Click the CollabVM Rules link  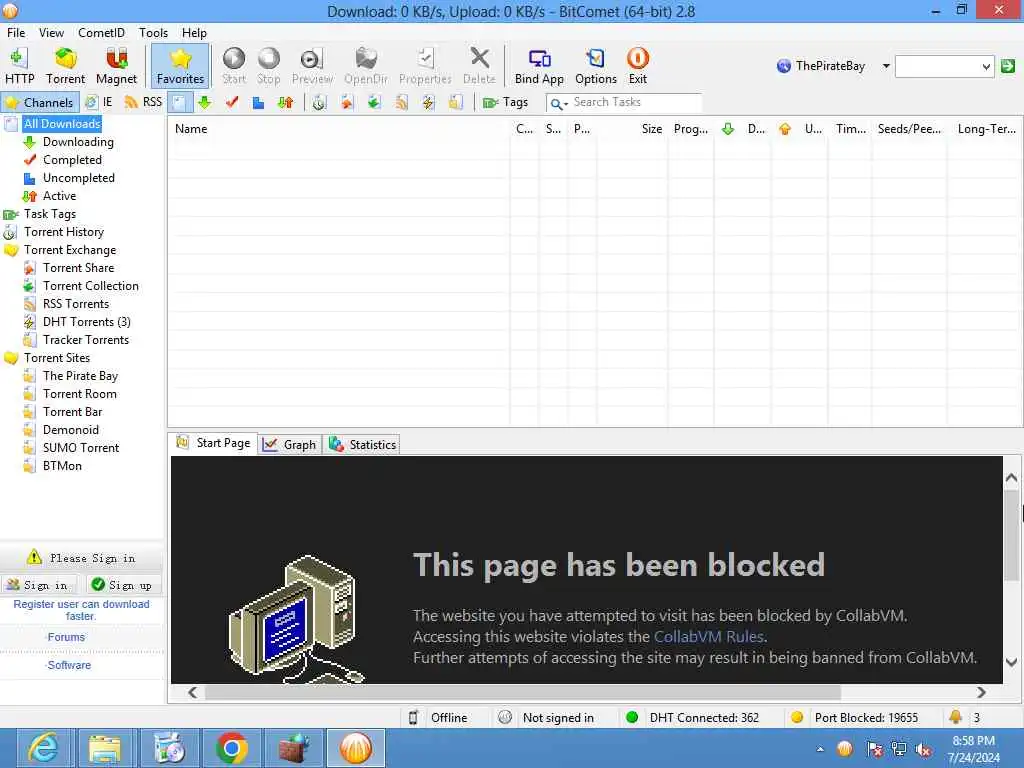[x=709, y=637]
